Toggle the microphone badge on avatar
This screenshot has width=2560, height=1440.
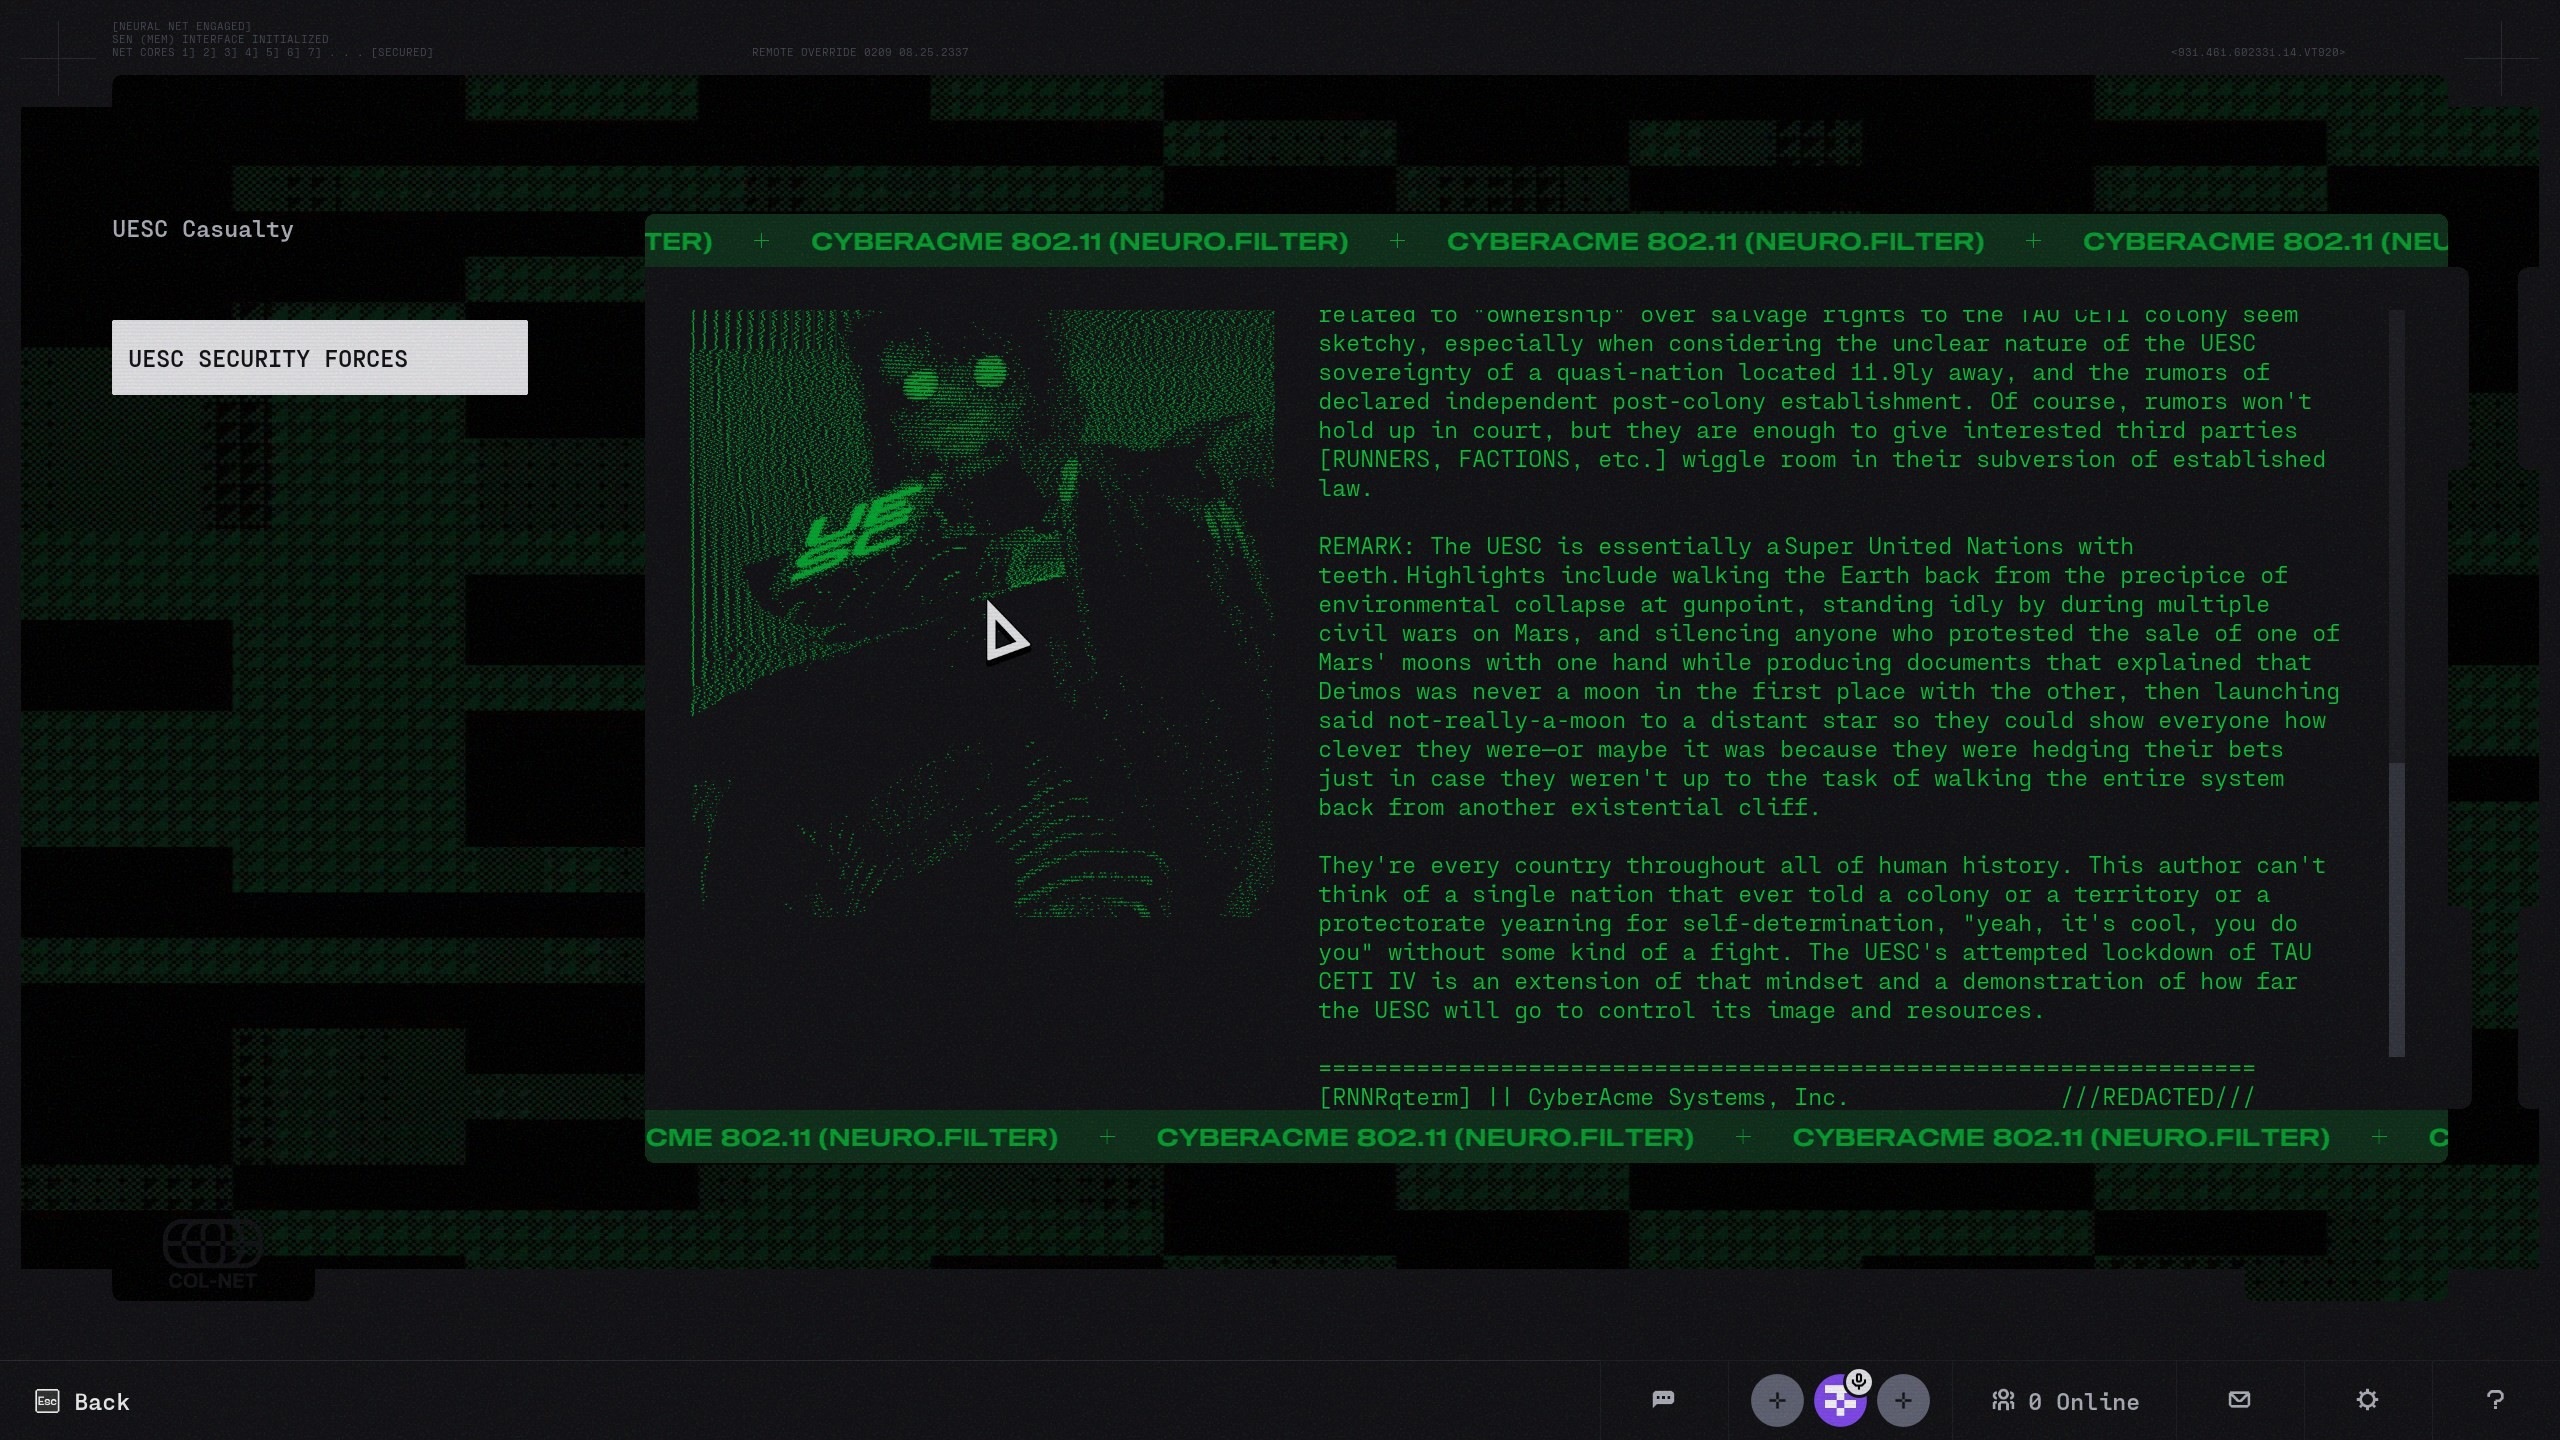1859,1382
